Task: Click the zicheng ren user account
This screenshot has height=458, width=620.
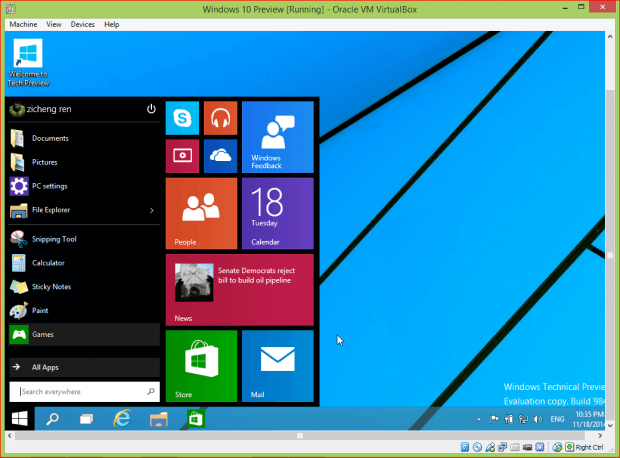Action: coord(40,109)
